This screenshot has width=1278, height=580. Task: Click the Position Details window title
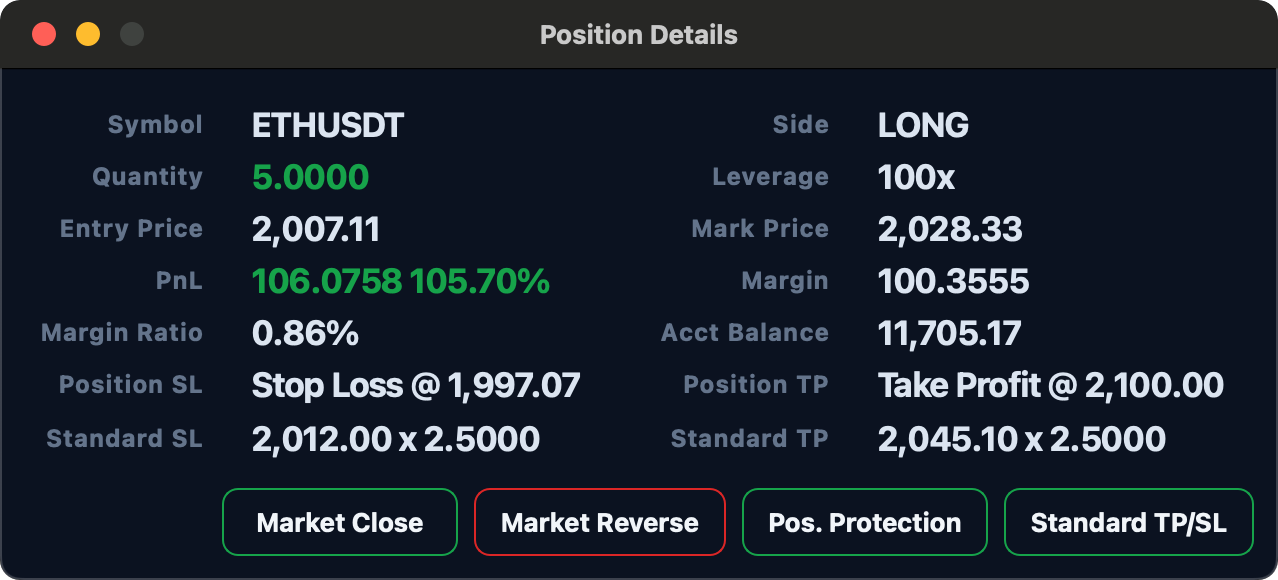click(x=639, y=35)
